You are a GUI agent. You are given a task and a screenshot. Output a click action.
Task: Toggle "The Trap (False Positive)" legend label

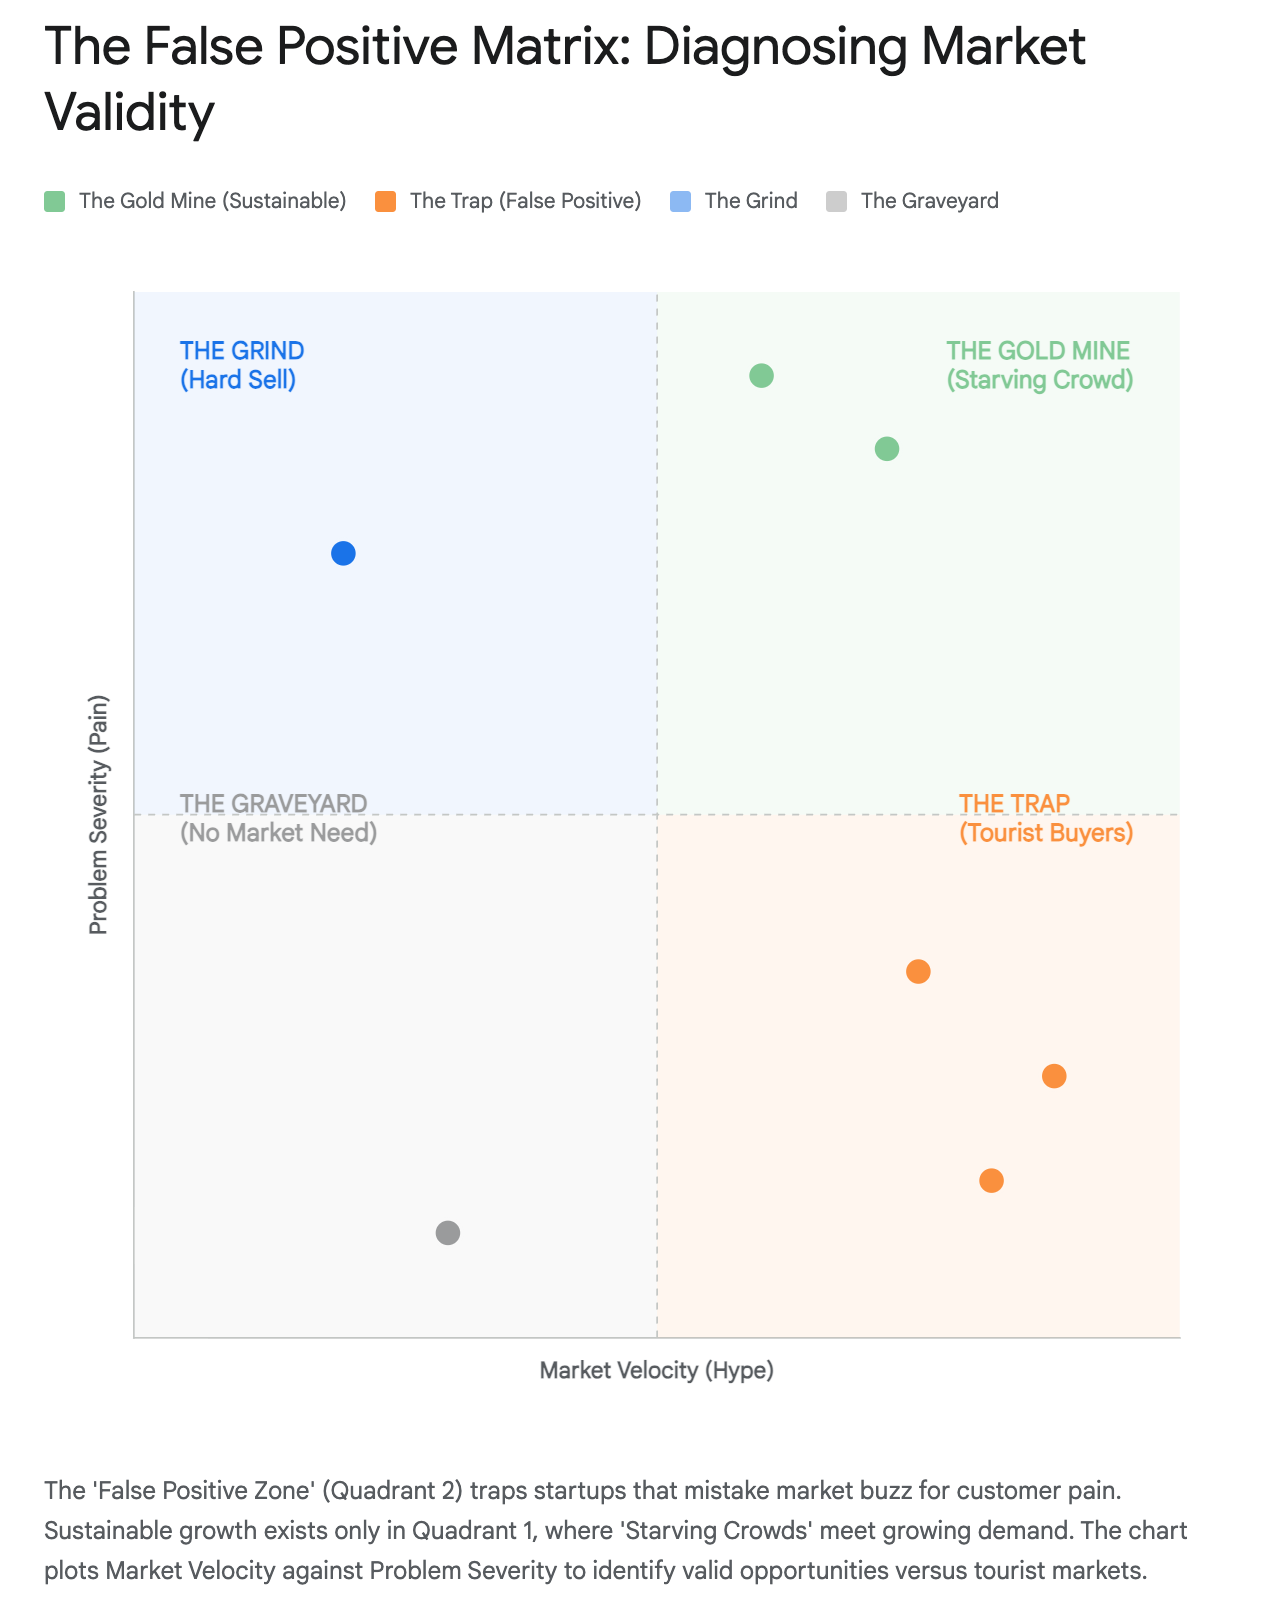[525, 201]
